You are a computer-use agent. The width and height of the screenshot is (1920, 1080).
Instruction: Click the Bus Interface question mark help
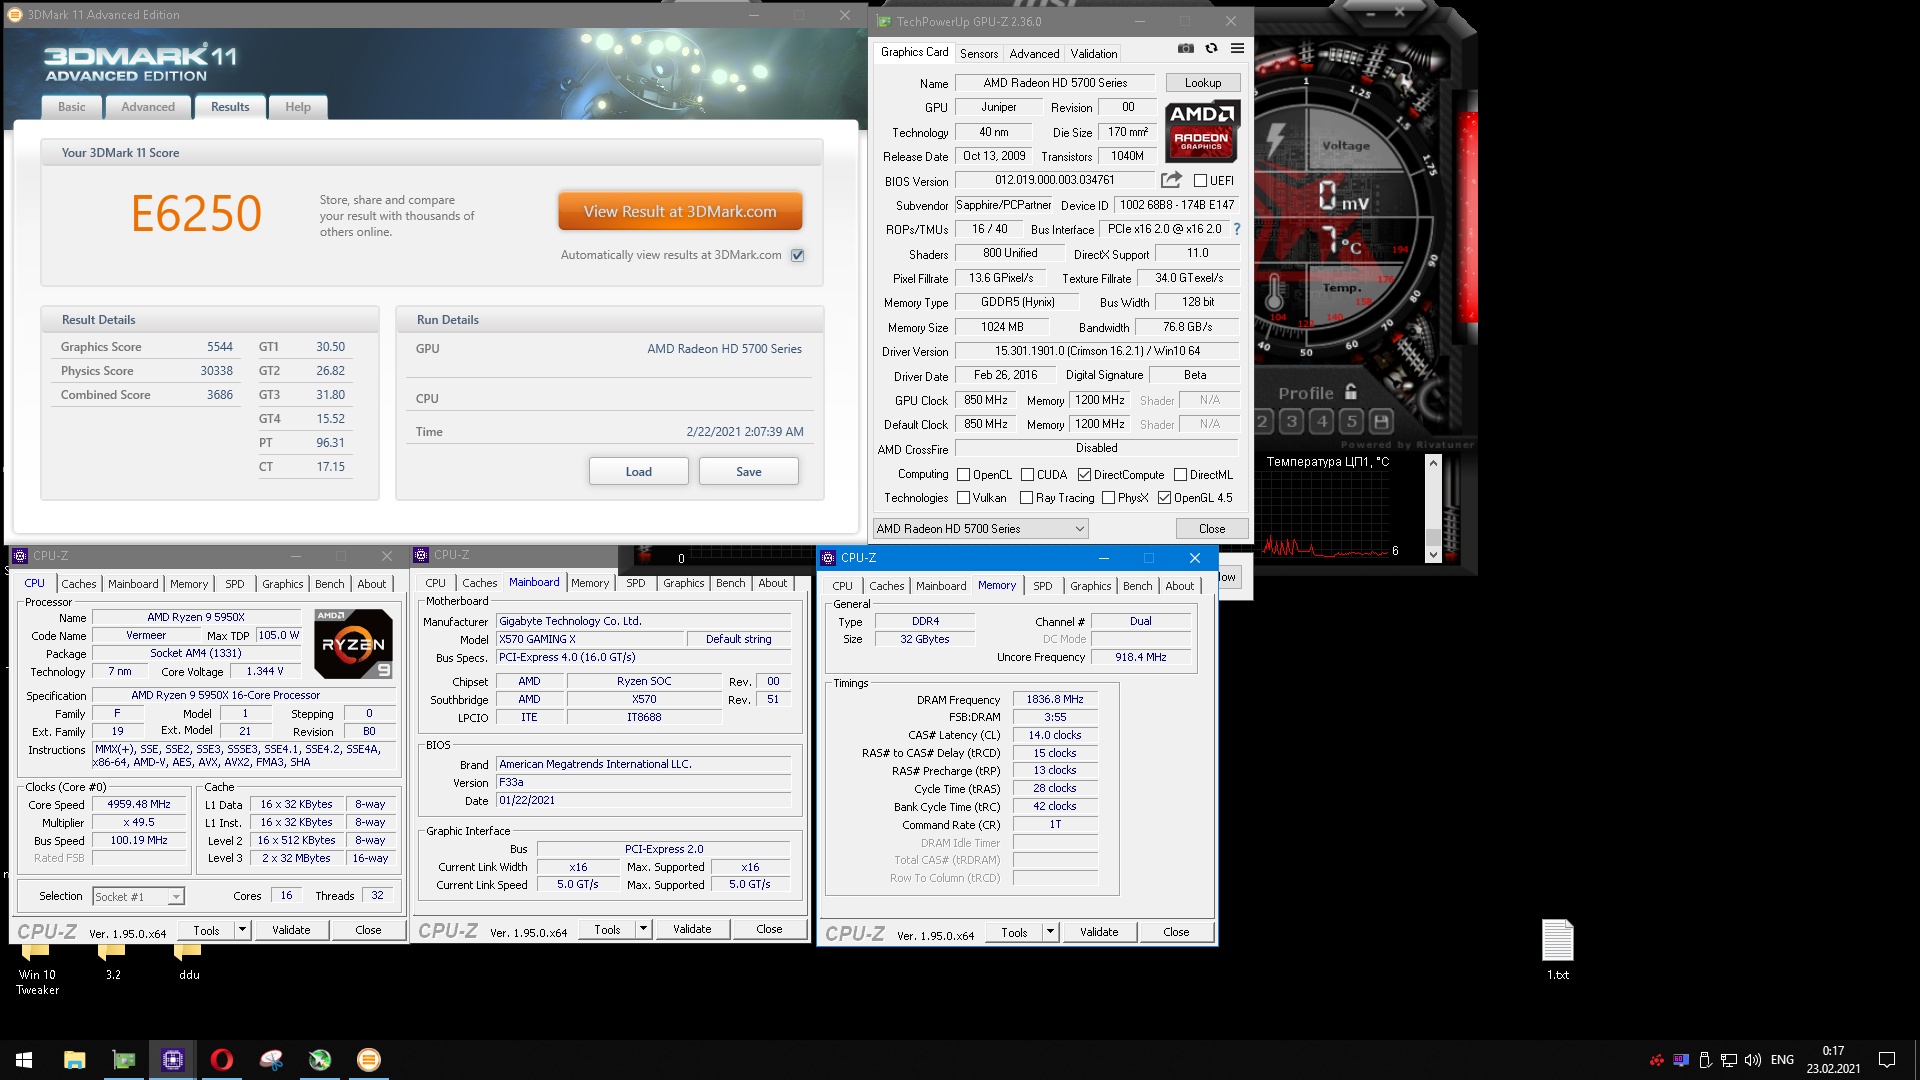pyautogui.click(x=1237, y=229)
